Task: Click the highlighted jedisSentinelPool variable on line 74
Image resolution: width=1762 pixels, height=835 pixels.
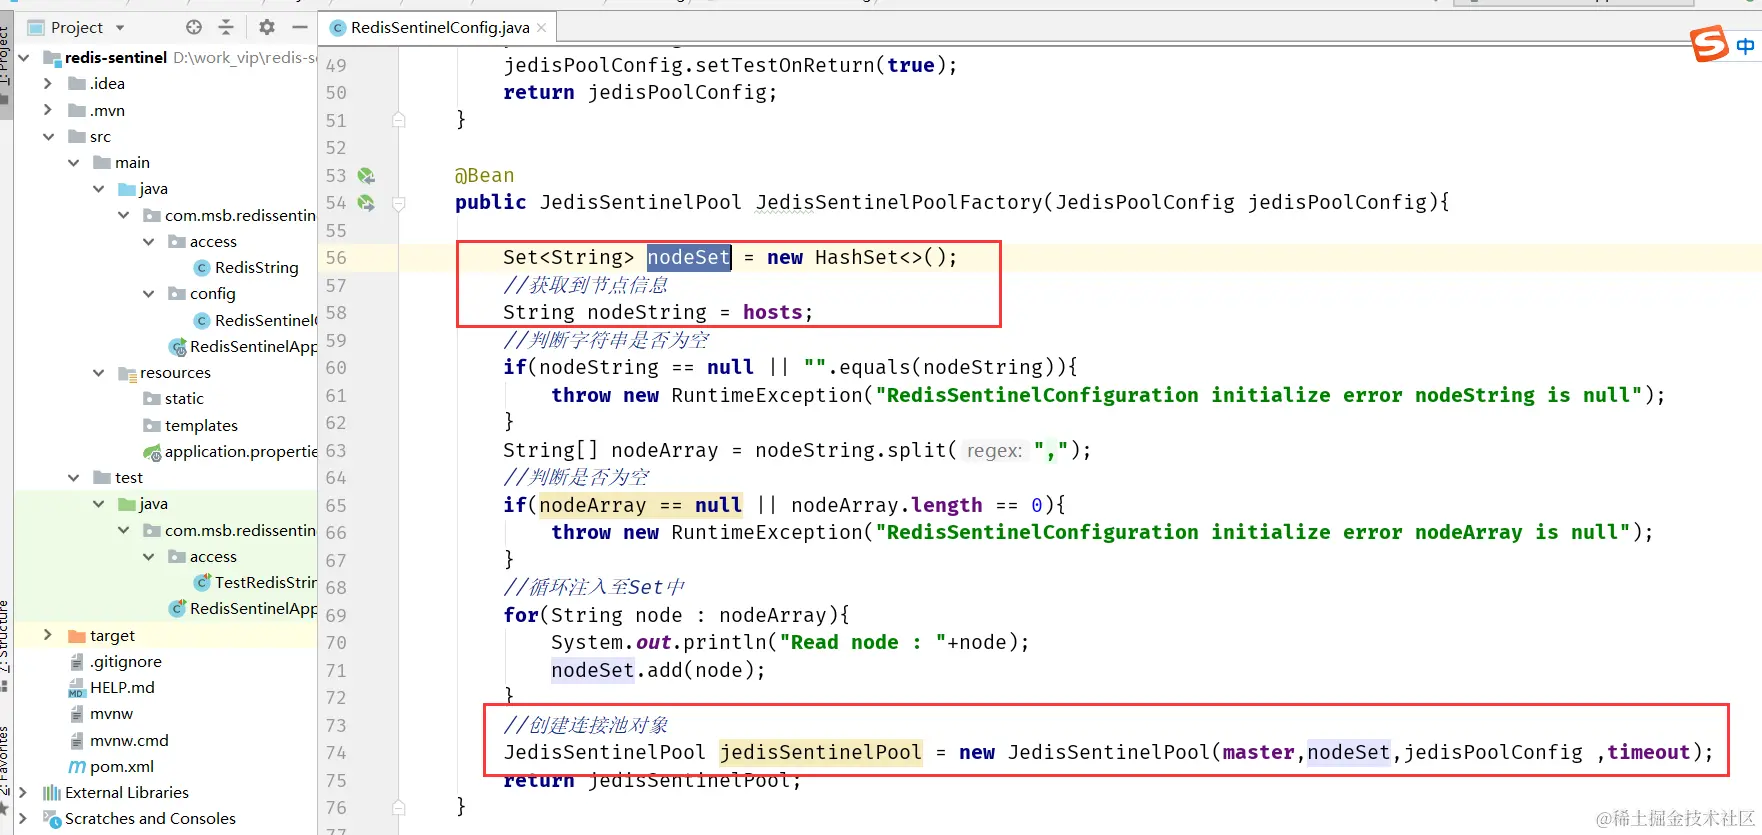Action: 821,752
